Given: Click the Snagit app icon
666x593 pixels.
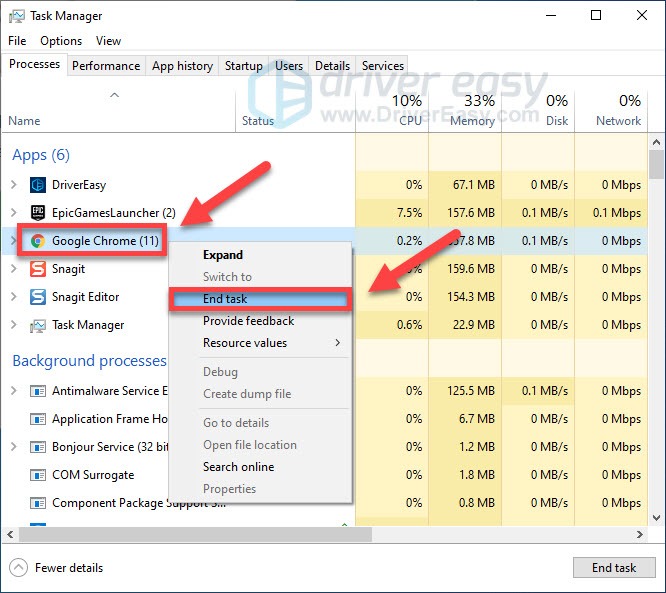Looking at the screenshot, I should 38,269.
